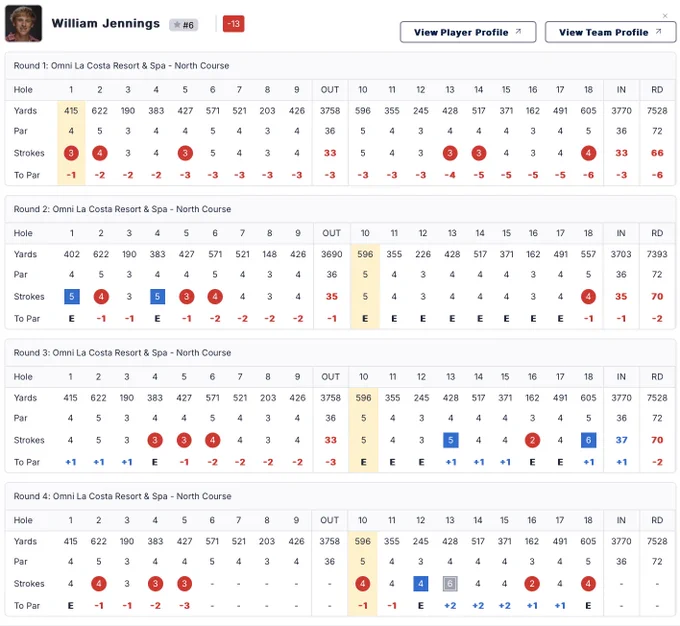
Task: Click Round 4 hole 18 birdie circle 4
Action: coord(588,584)
